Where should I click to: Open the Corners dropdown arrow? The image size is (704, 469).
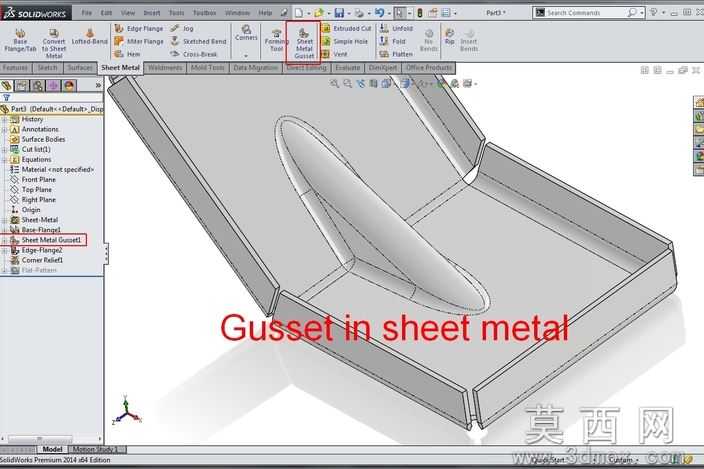pos(246,56)
